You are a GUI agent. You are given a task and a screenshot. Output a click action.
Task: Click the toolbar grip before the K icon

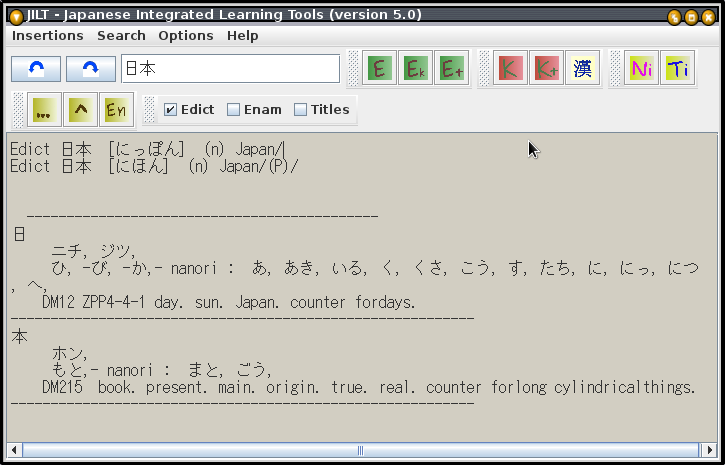(484, 68)
